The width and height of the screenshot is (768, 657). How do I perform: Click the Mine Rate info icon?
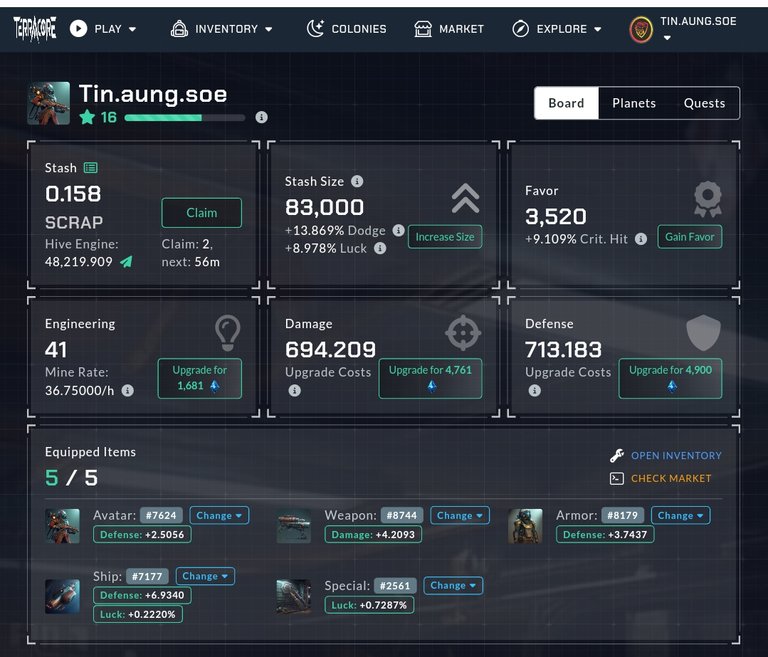[x=127, y=390]
